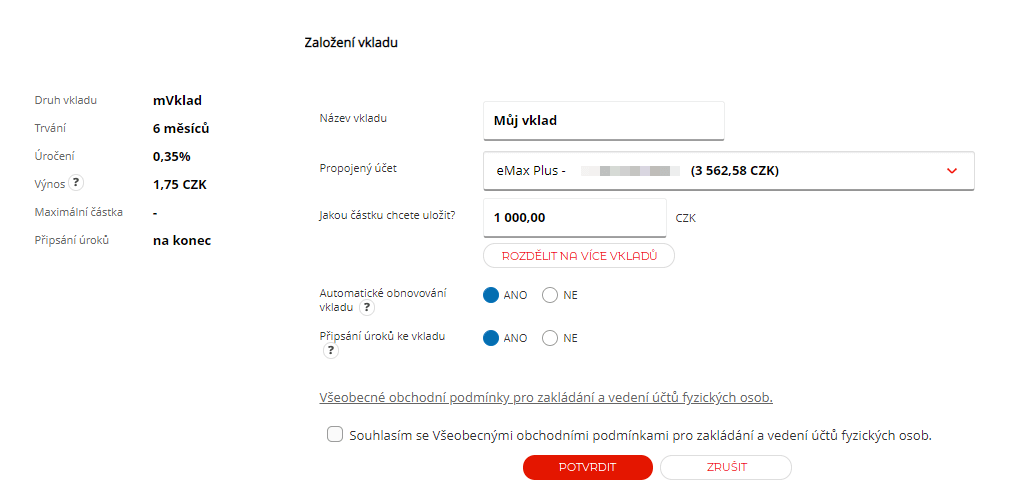Click the 6 měsíců duration value
The width and height of the screenshot is (1031, 496).
tap(181, 128)
